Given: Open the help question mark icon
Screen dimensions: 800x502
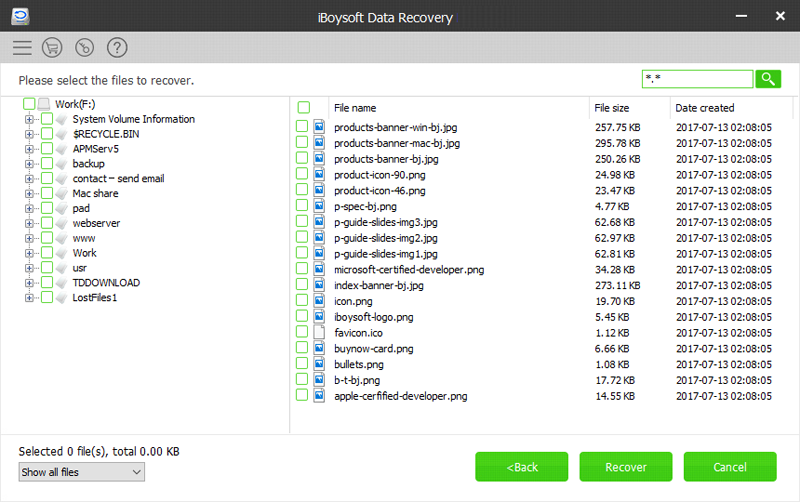Looking at the screenshot, I should tap(117, 47).
